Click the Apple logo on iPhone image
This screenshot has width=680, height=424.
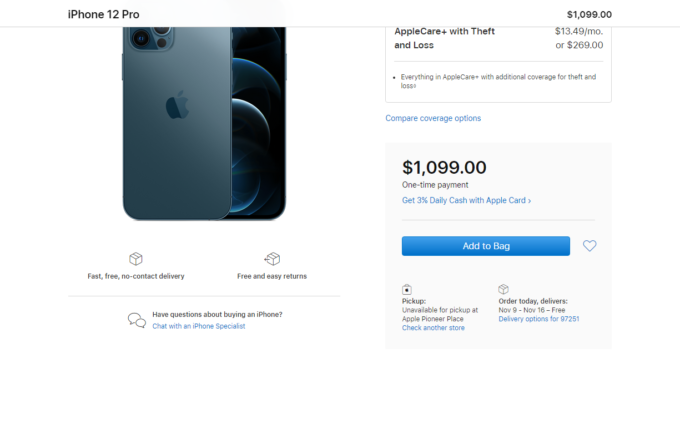(177, 105)
